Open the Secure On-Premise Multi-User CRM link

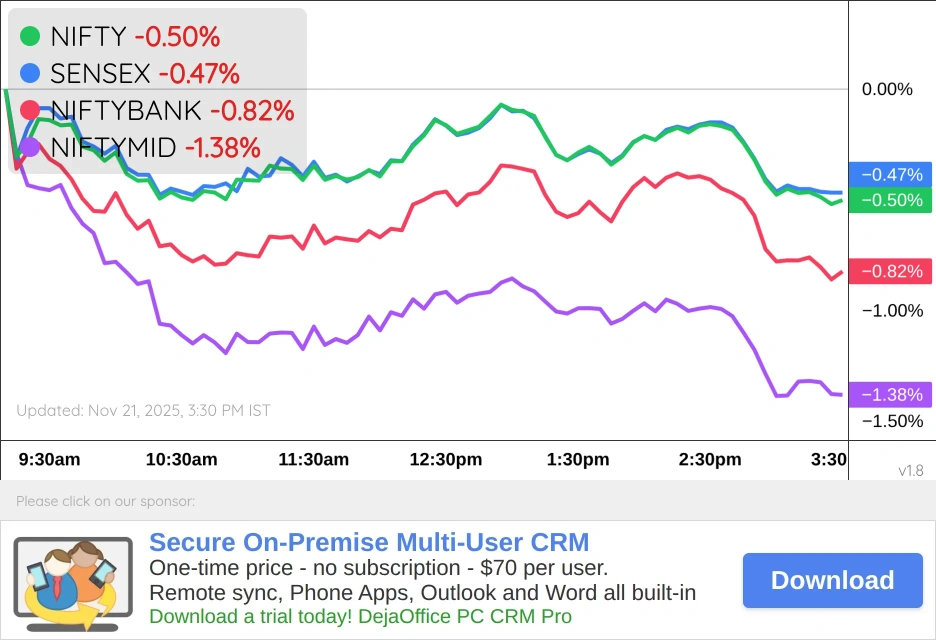tap(369, 543)
